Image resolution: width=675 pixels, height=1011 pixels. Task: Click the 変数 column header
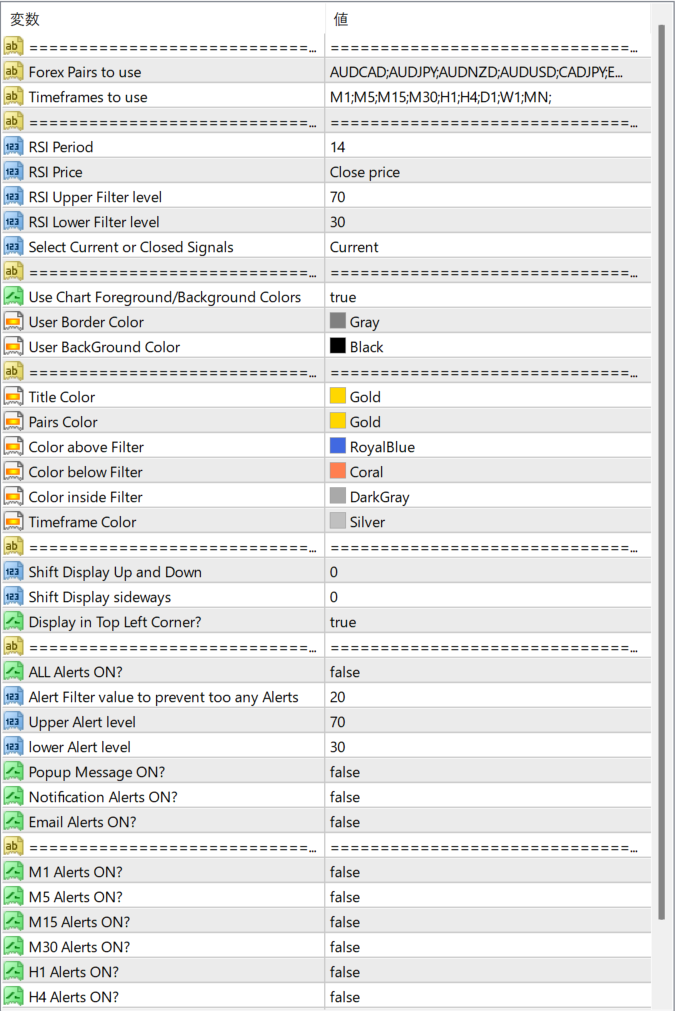[162, 19]
